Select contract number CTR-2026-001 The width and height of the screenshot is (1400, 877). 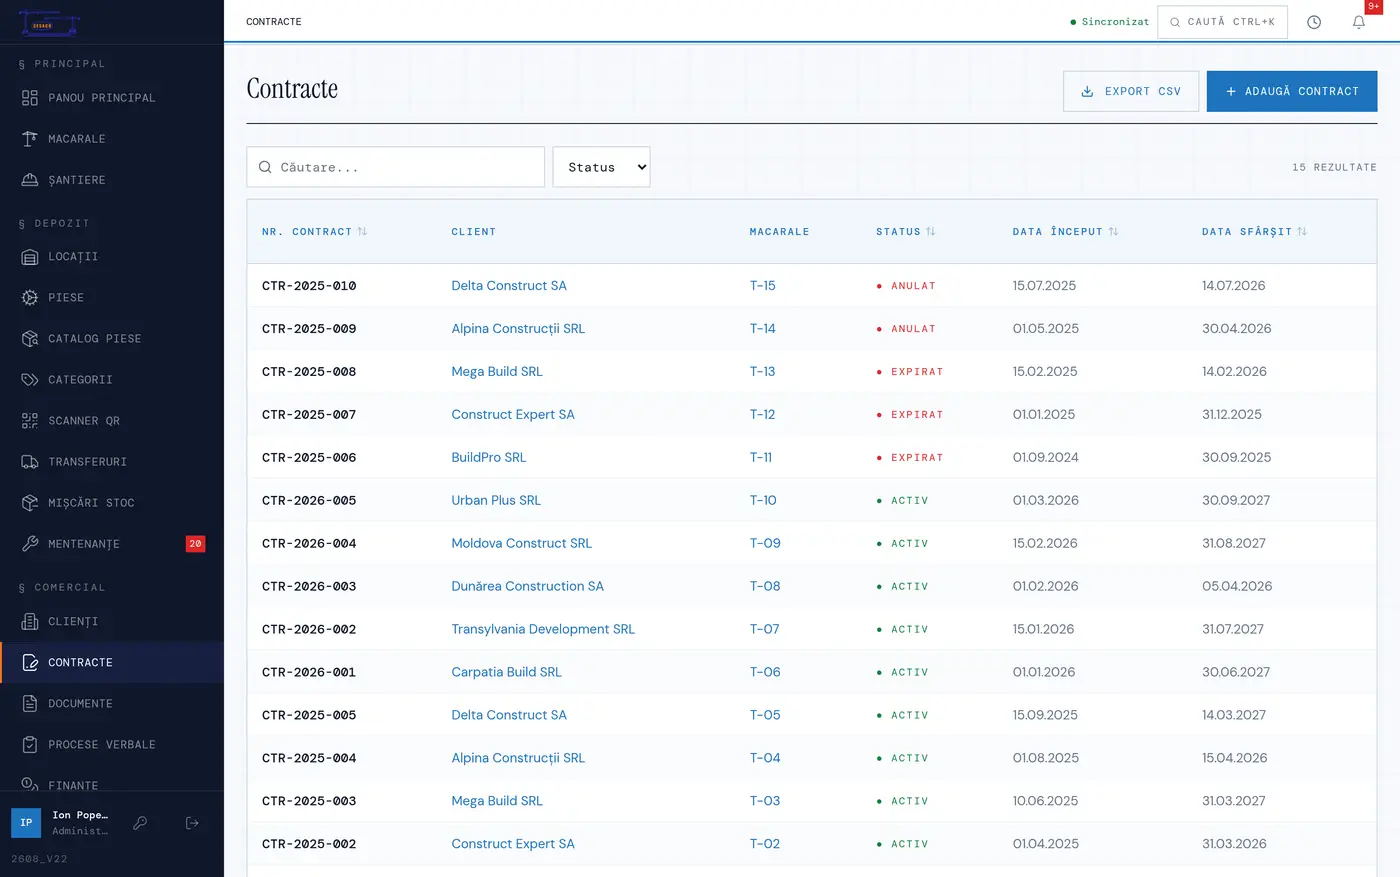(x=309, y=672)
